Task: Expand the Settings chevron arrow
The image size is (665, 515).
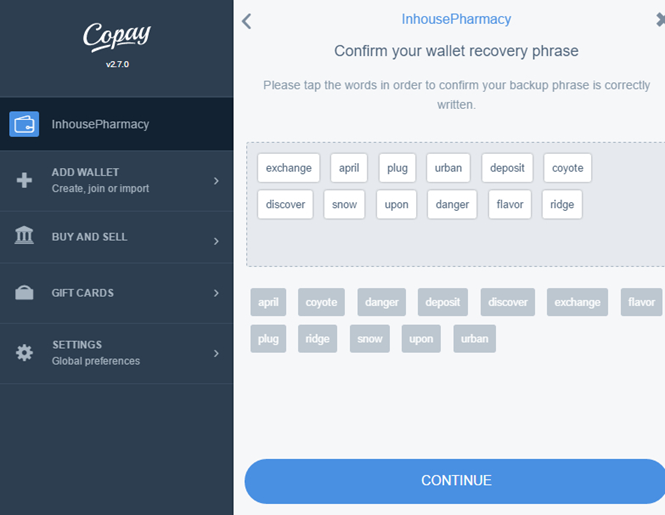Action: tap(216, 353)
